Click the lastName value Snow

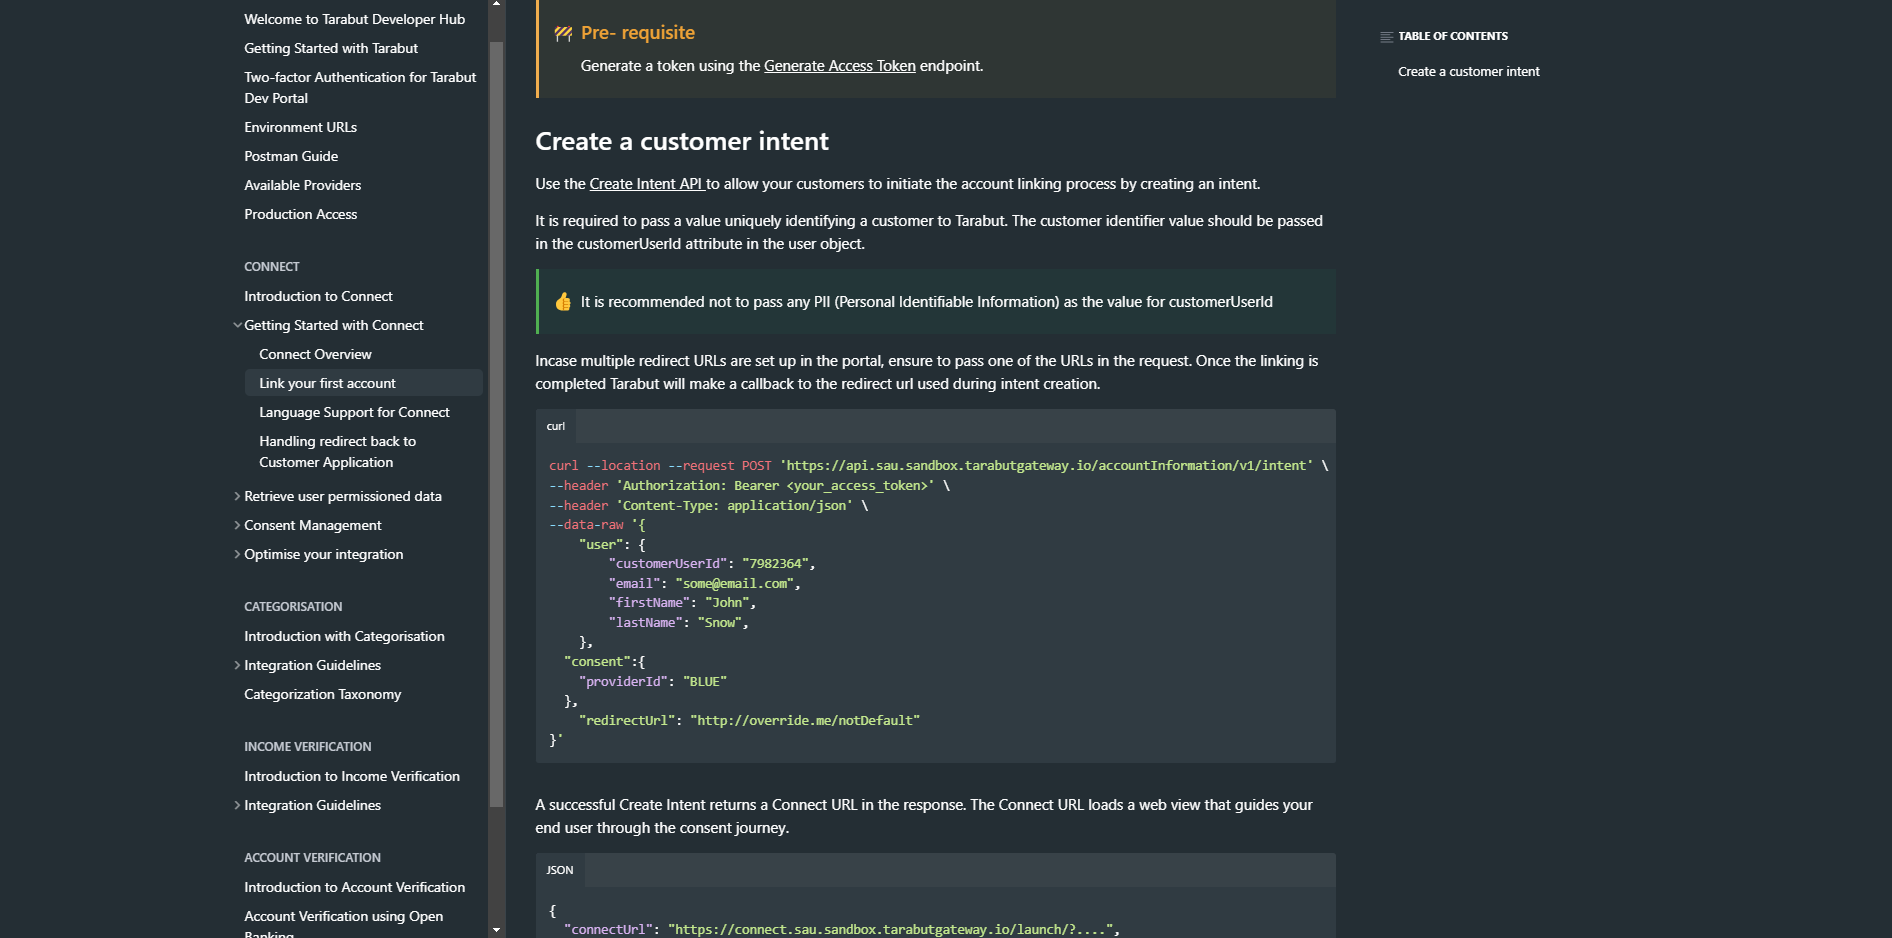[x=720, y=623]
